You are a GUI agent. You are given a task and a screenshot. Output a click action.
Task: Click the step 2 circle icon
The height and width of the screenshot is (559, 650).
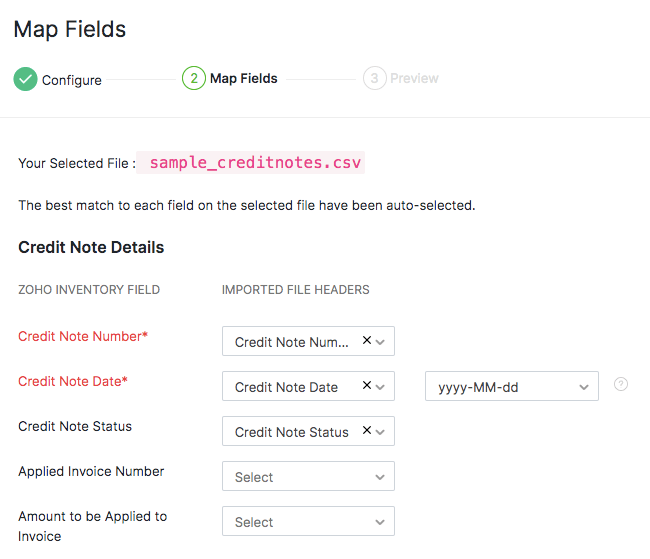pyautogui.click(x=194, y=78)
